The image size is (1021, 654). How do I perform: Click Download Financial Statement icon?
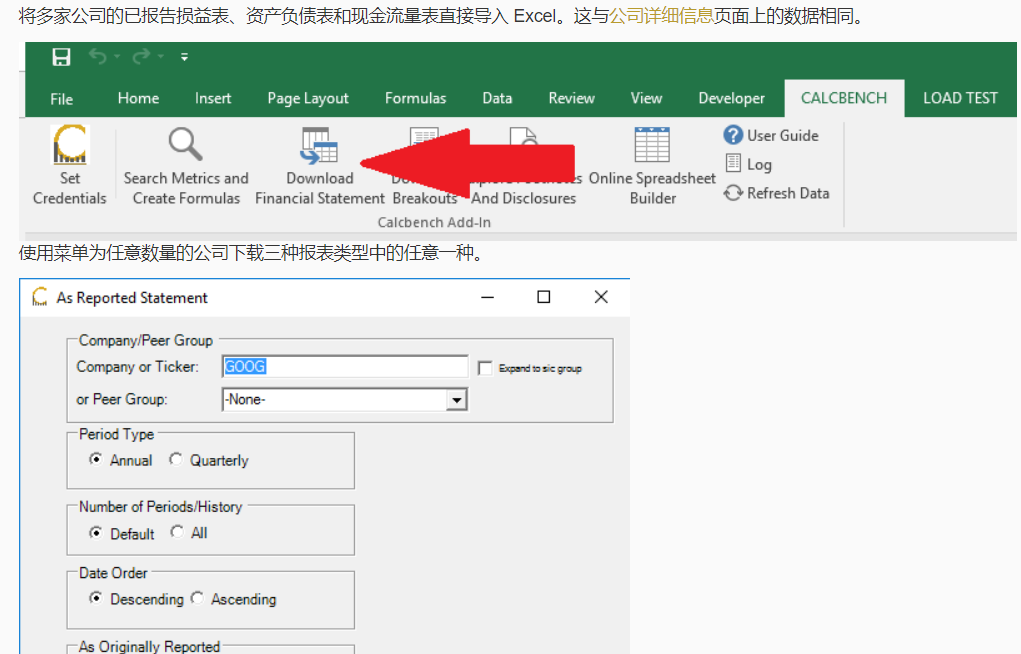point(318,145)
